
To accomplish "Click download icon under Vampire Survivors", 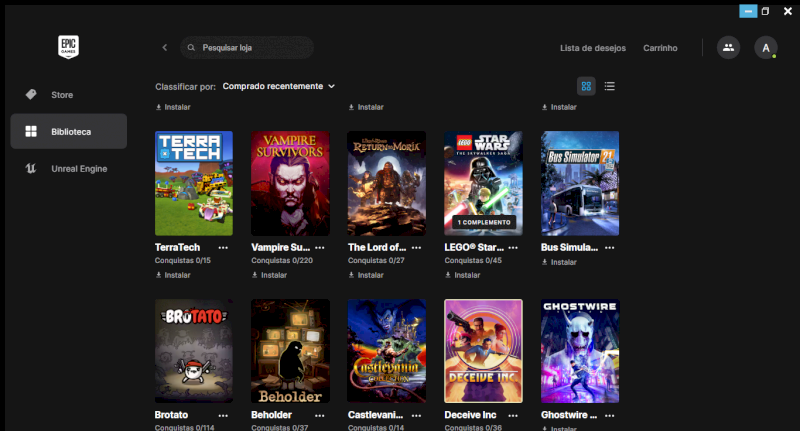I will point(255,274).
